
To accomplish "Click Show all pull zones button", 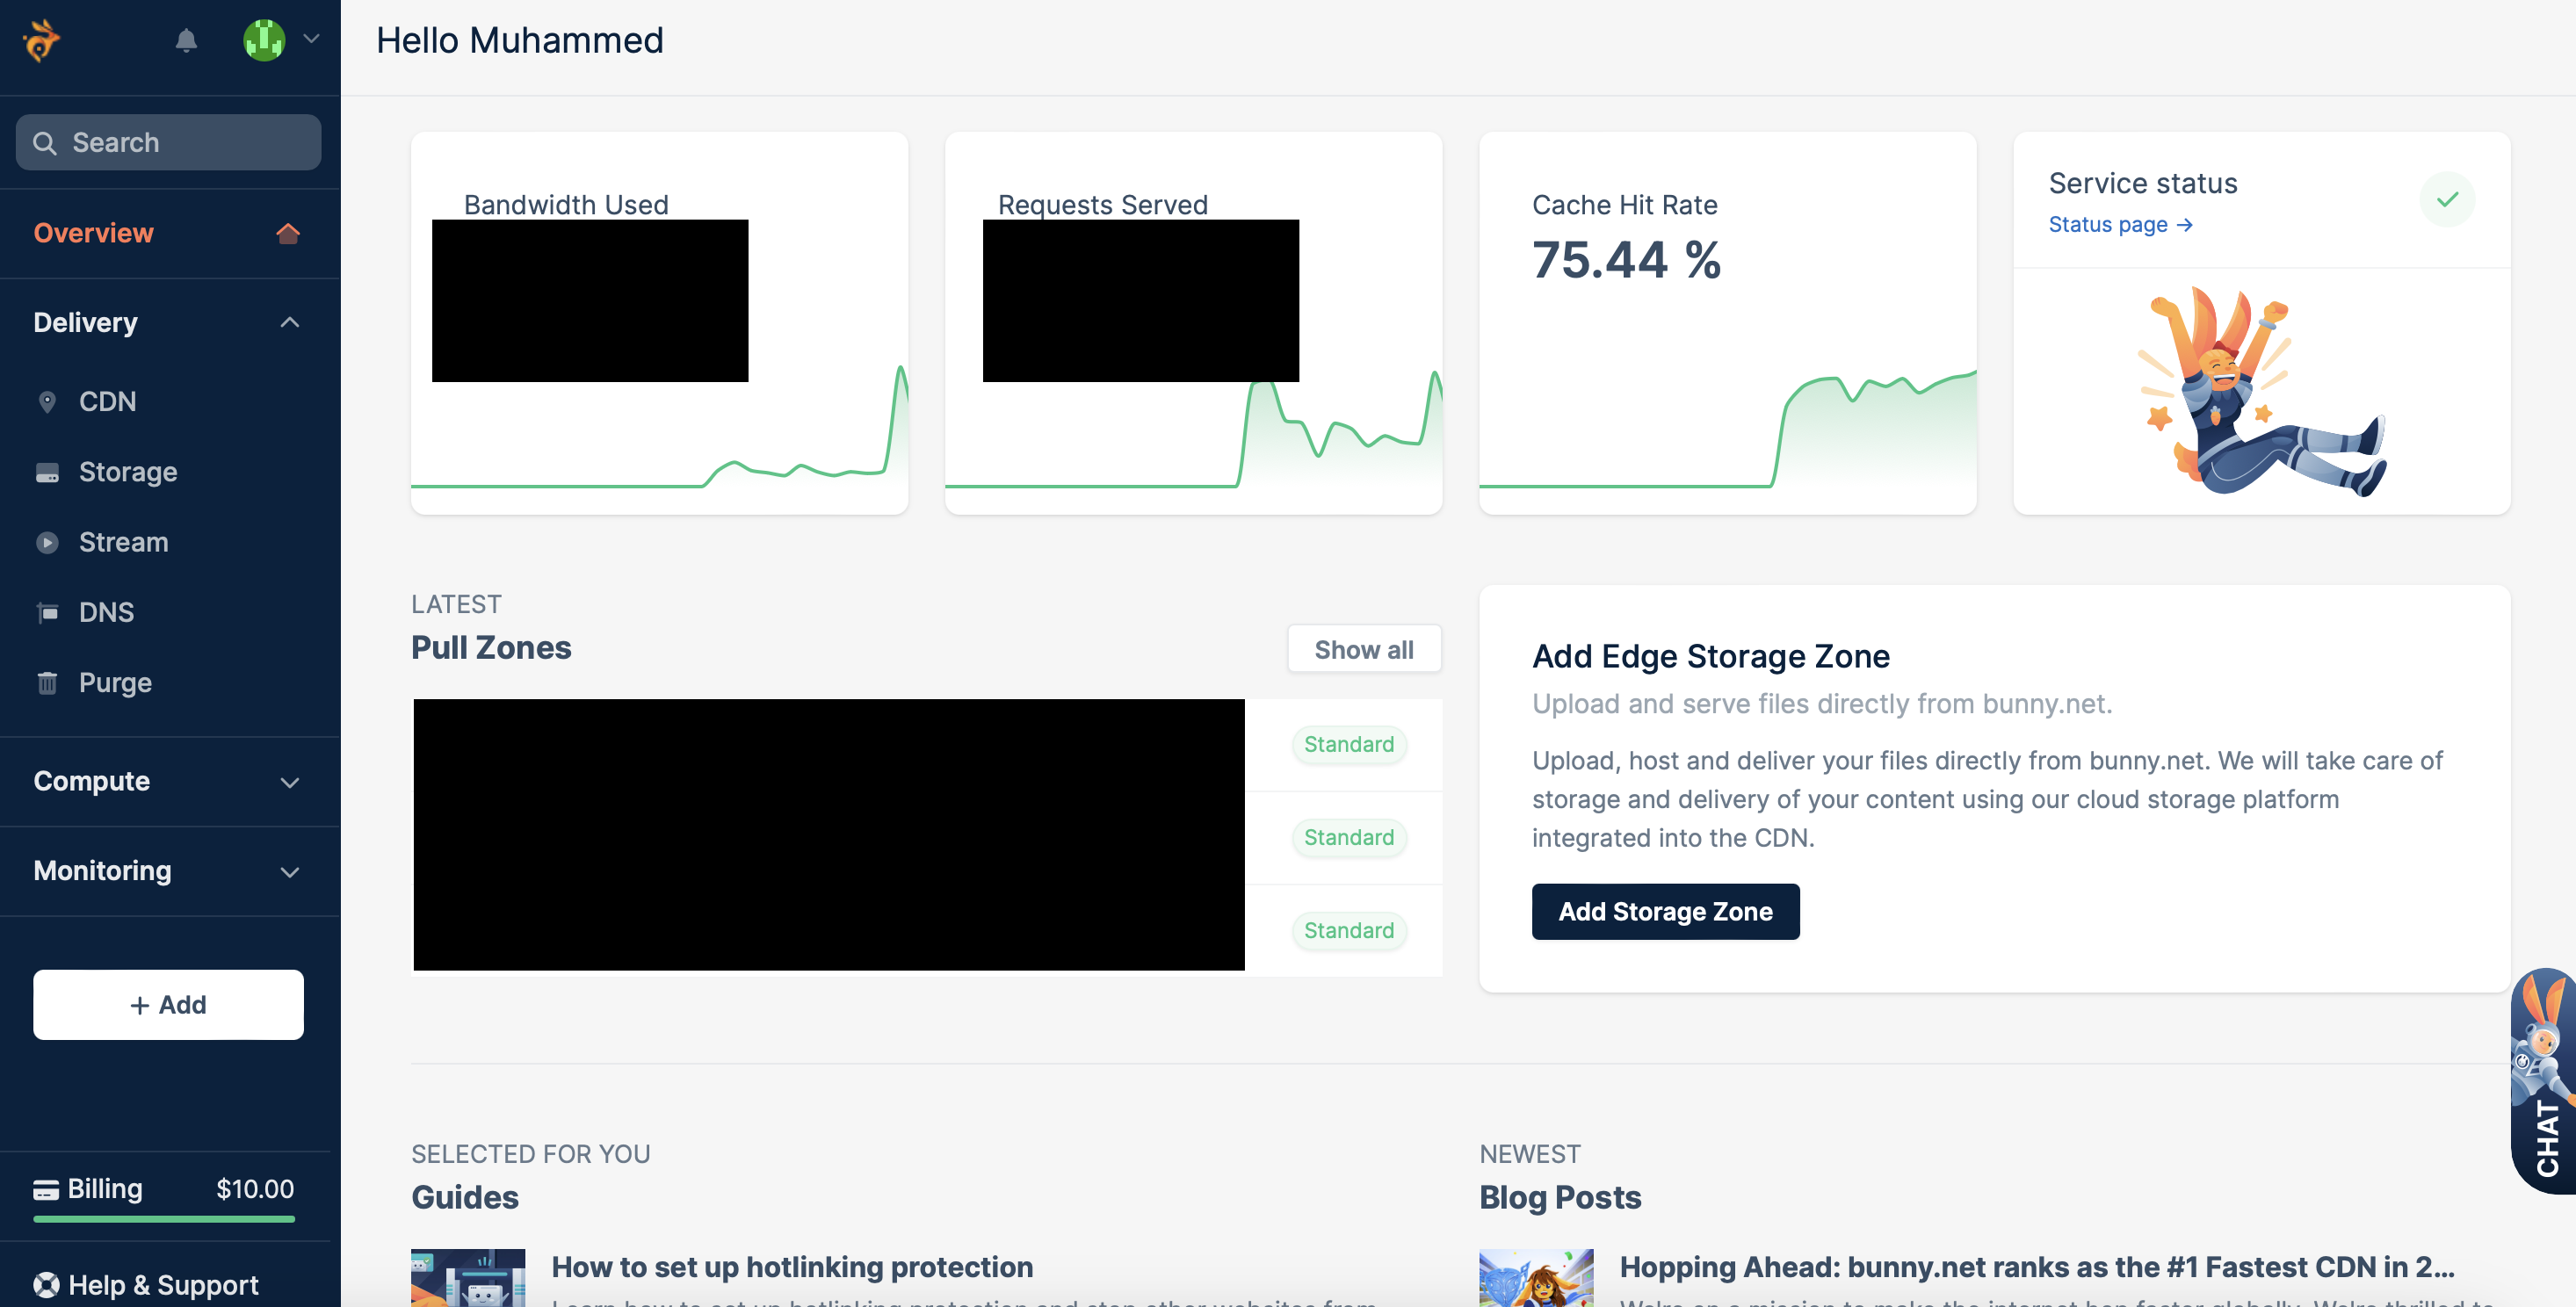I will coord(1364,649).
